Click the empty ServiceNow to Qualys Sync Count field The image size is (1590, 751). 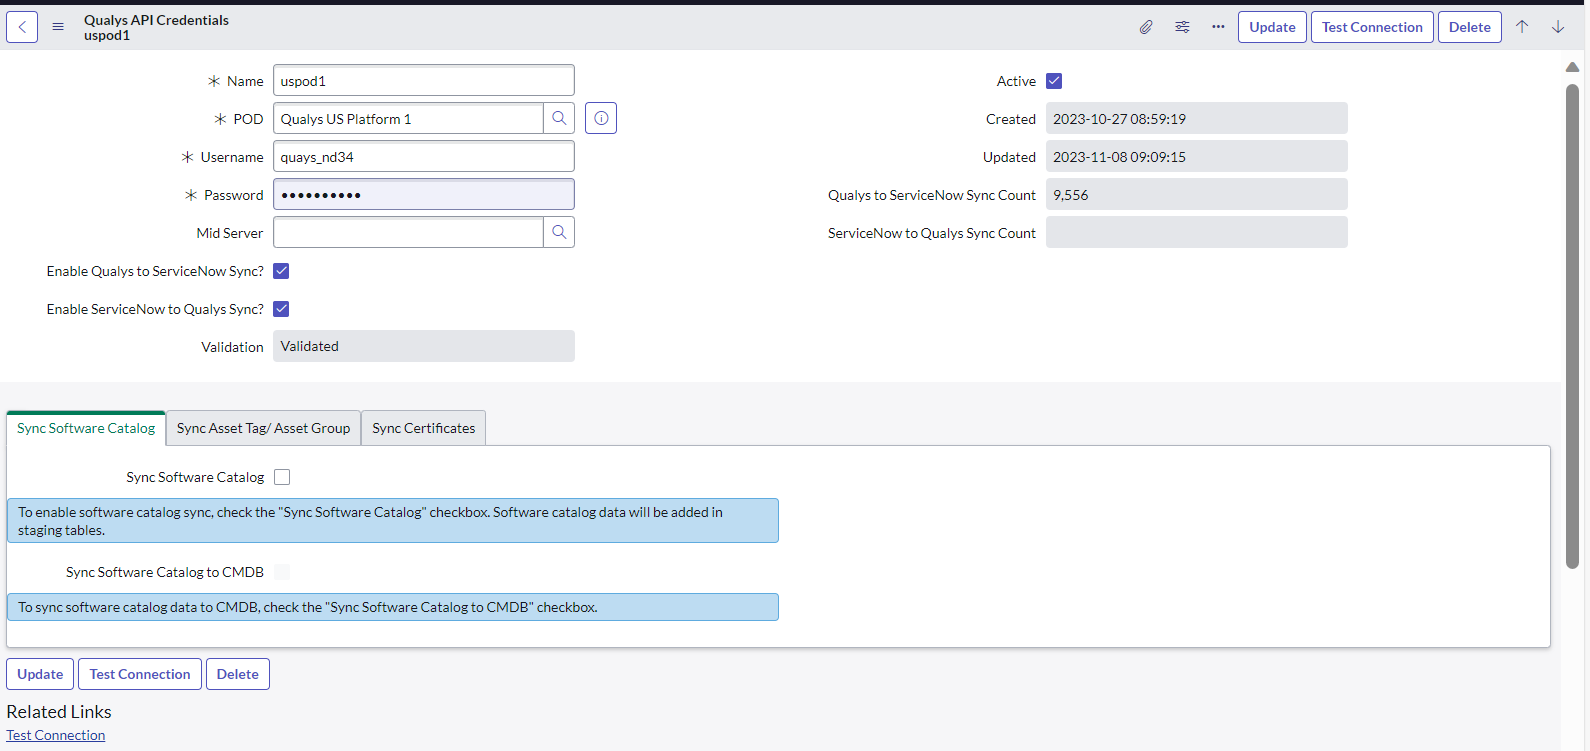[1197, 232]
